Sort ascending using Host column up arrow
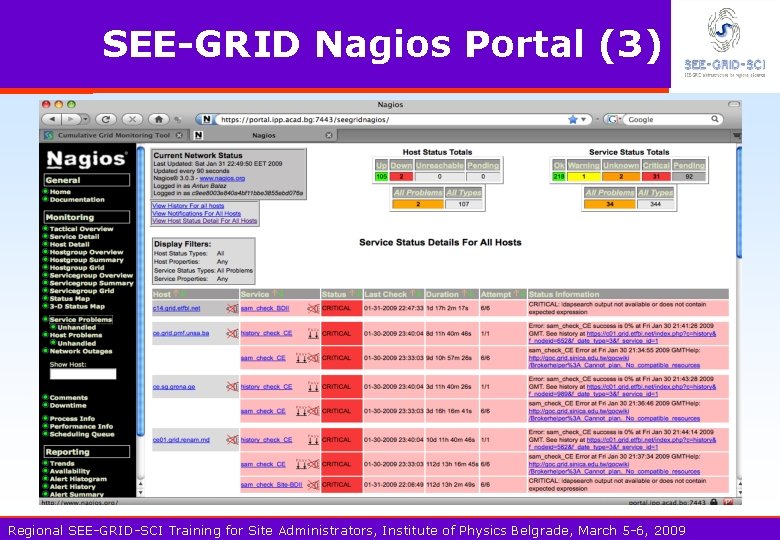Image resolution: width=780 pixels, height=540 pixels. [176, 294]
